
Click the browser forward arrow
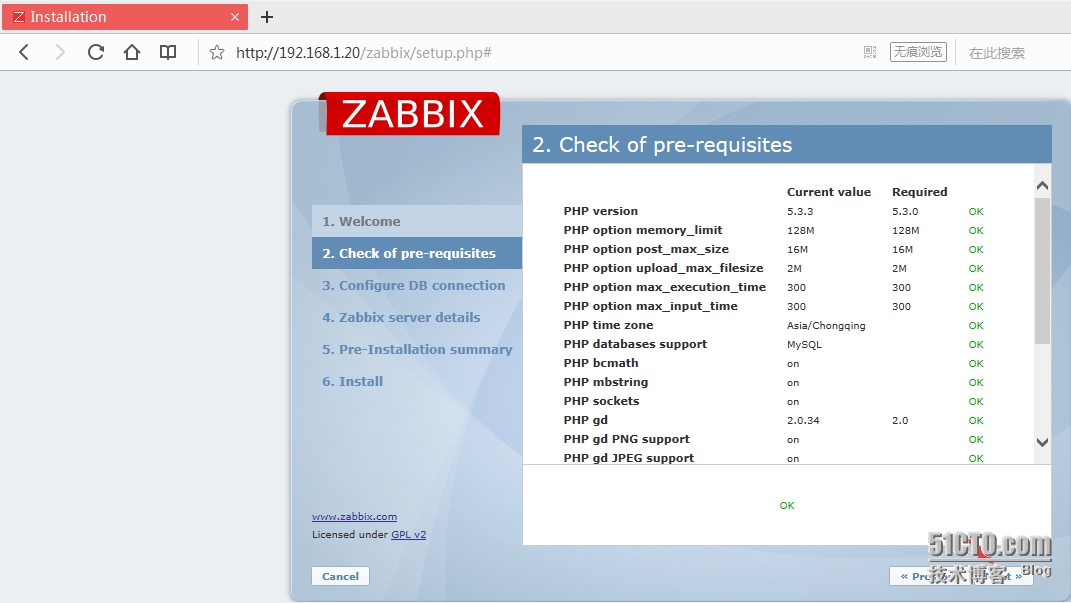click(x=59, y=53)
